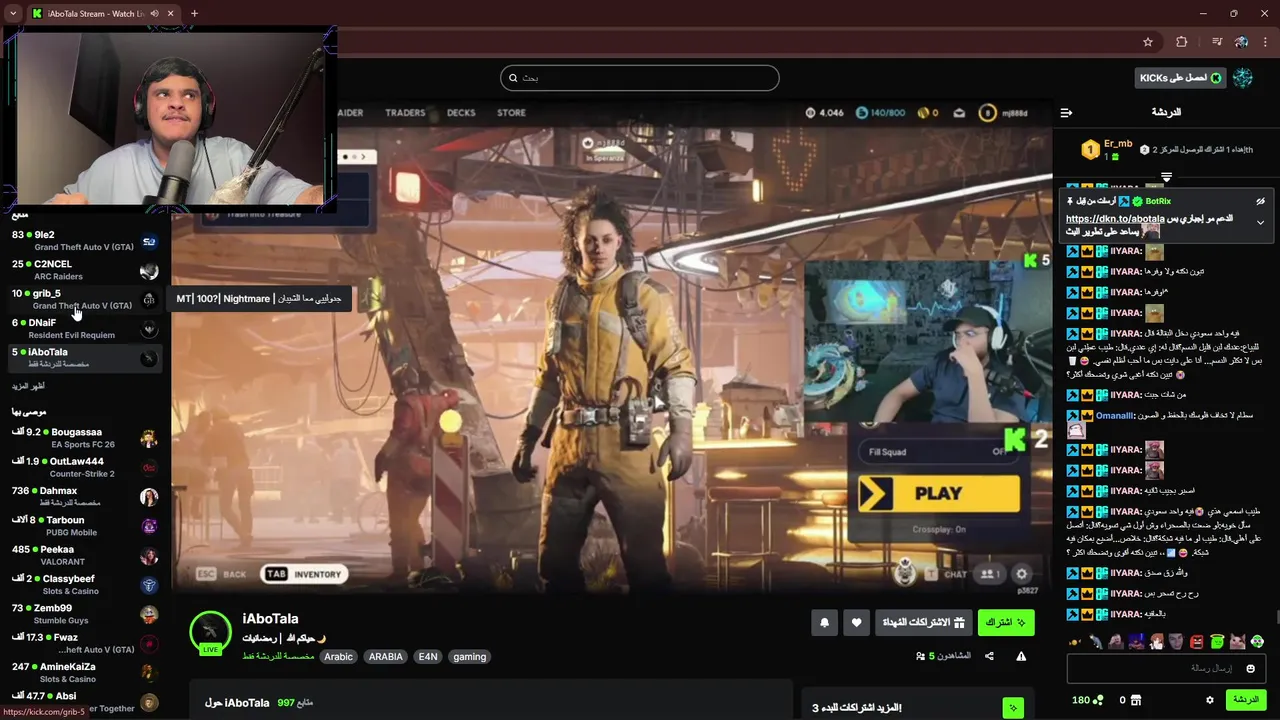Open the gift subscriptions button

[x=923, y=622]
